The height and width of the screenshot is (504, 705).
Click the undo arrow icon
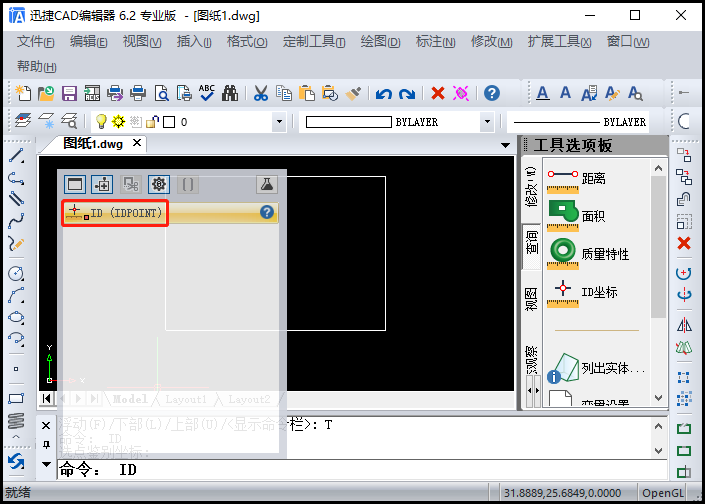(x=384, y=94)
